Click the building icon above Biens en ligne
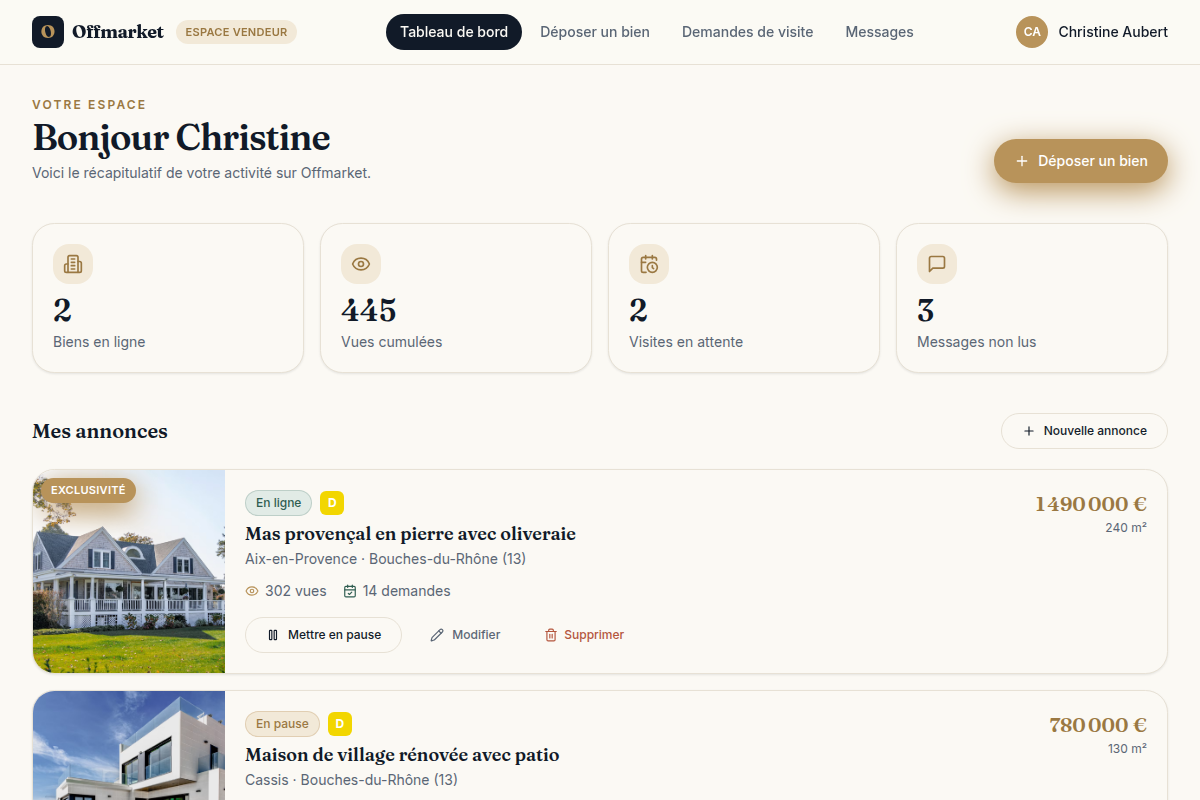The image size is (1200, 800). pyautogui.click(x=73, y=264)
